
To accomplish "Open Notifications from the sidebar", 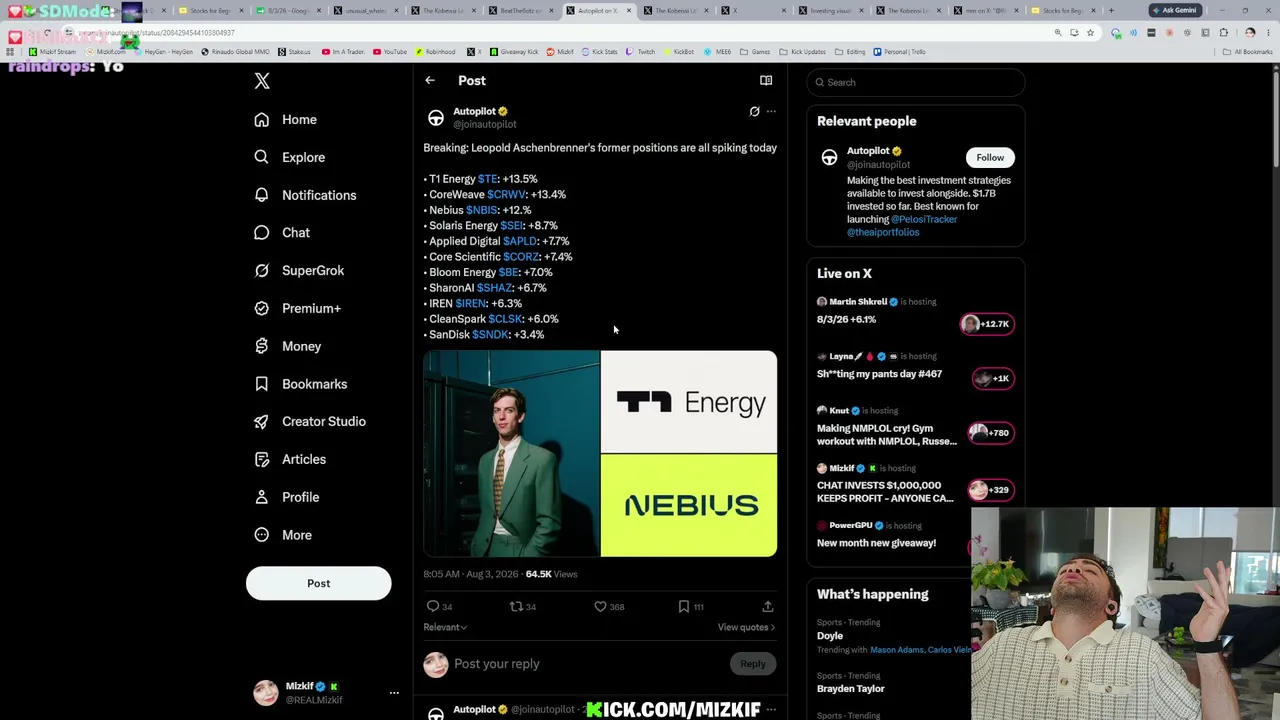I will click(x=305, y=195).
